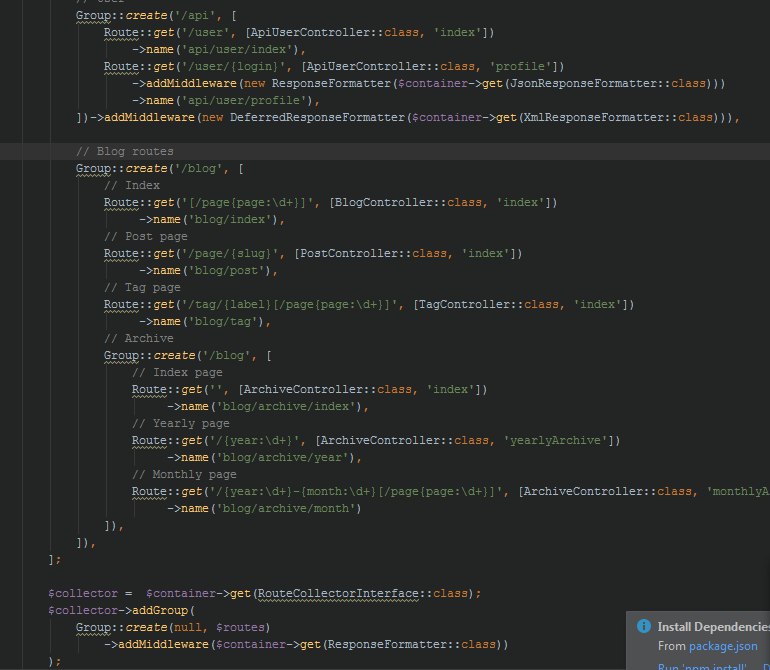Click PostController class reference

pos(349,253)
